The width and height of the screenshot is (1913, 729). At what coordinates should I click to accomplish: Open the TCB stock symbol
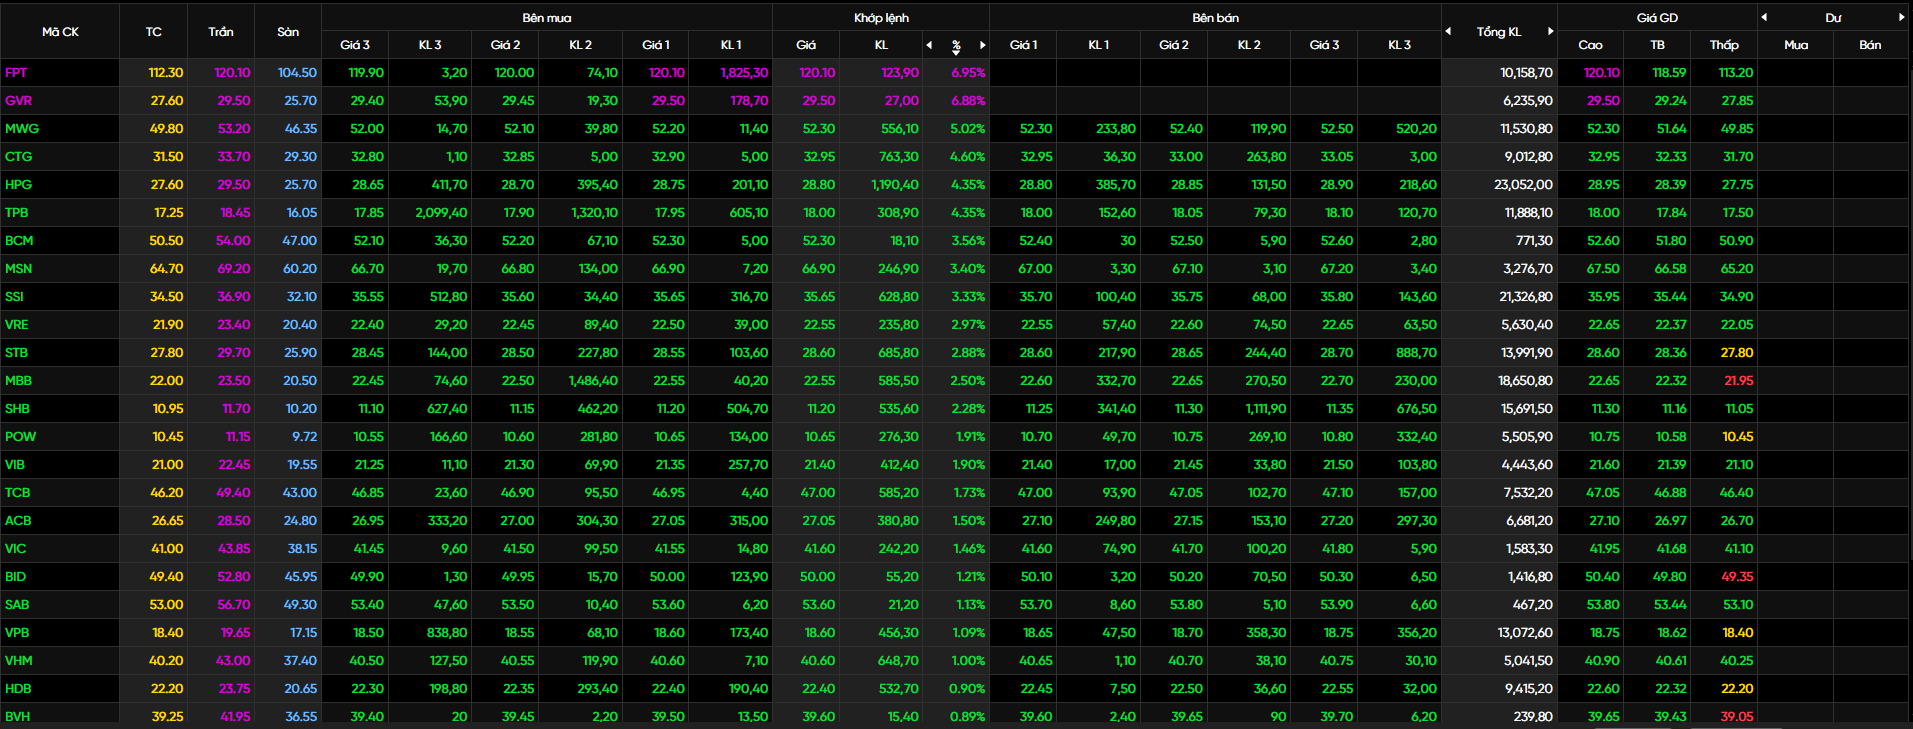pos(17,493)
